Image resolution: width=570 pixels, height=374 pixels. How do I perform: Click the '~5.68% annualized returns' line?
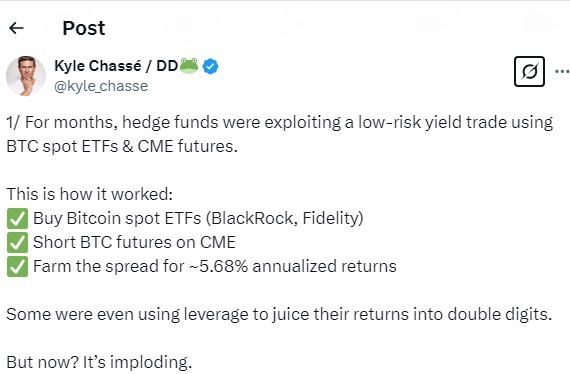click(215, 266)
